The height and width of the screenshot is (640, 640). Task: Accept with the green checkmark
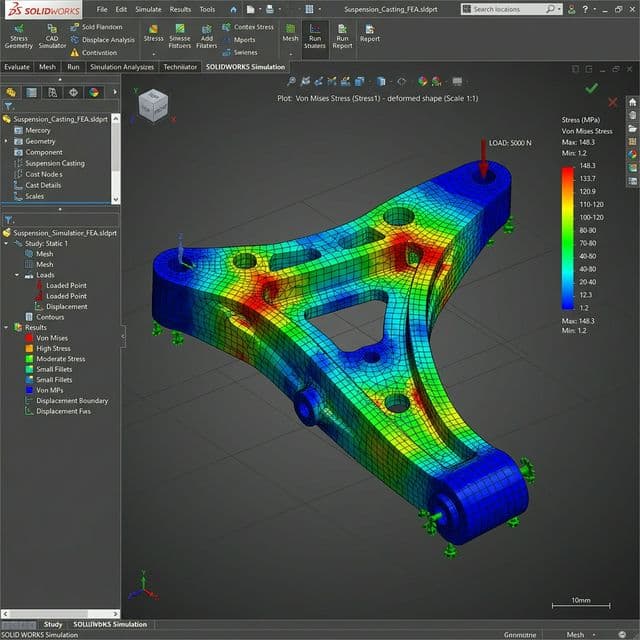pos(591,88)
